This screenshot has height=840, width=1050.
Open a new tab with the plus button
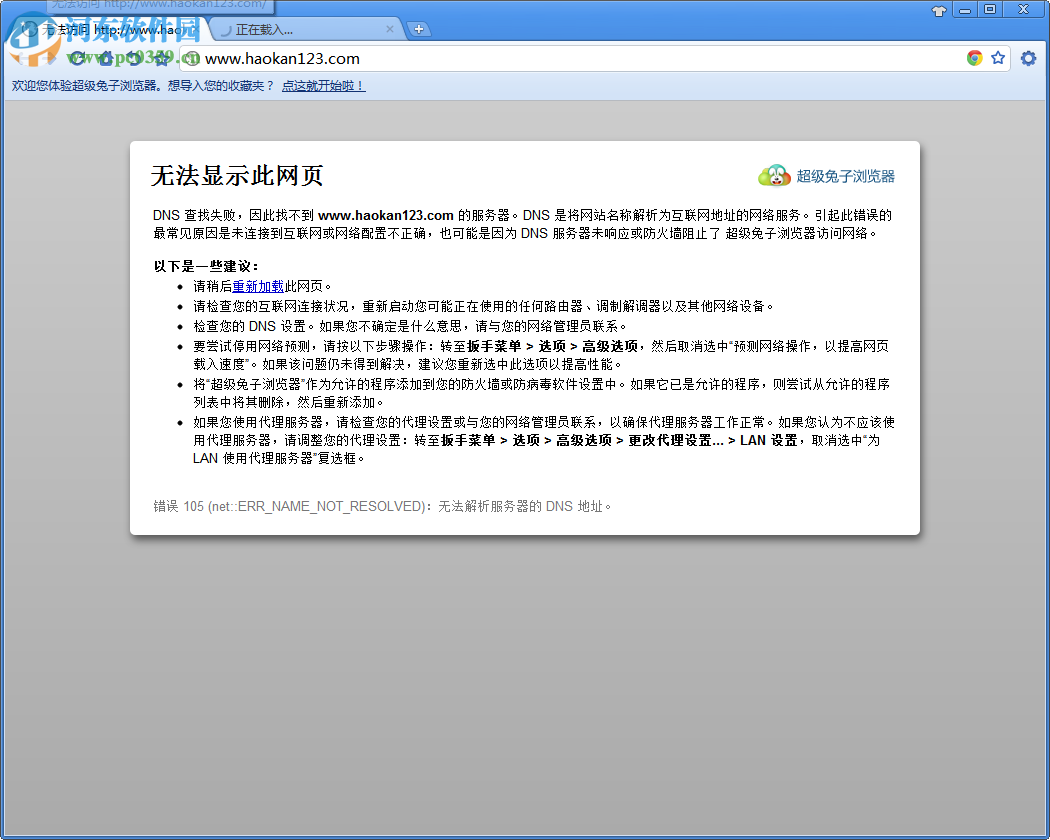(x=419, y=29)
